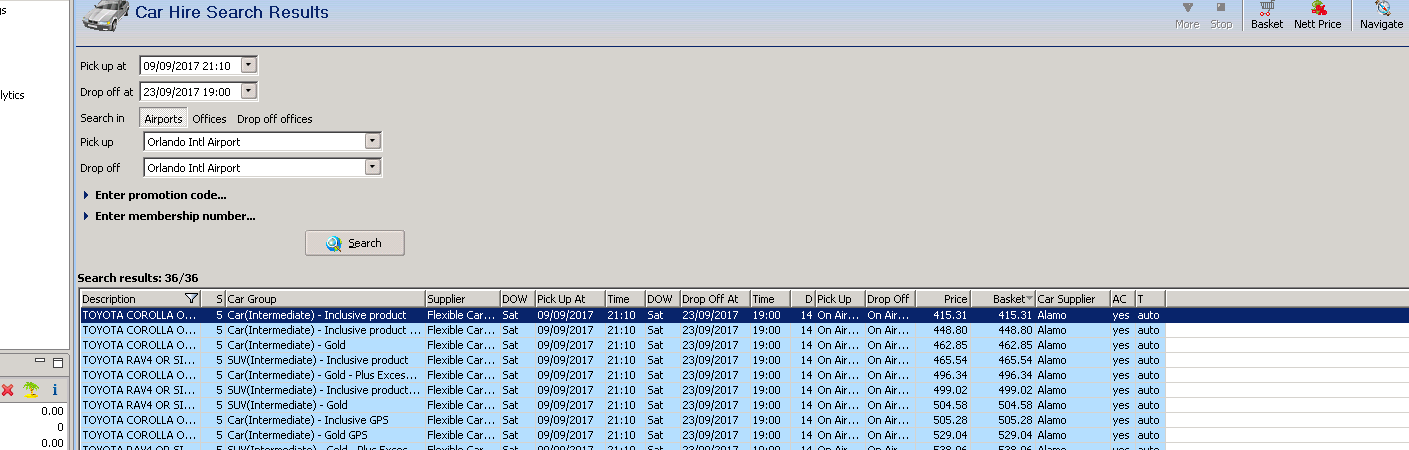Open the Pick up airport dropdown
The height and width of the screenshot is (450, 1409).
coord(373,142)
